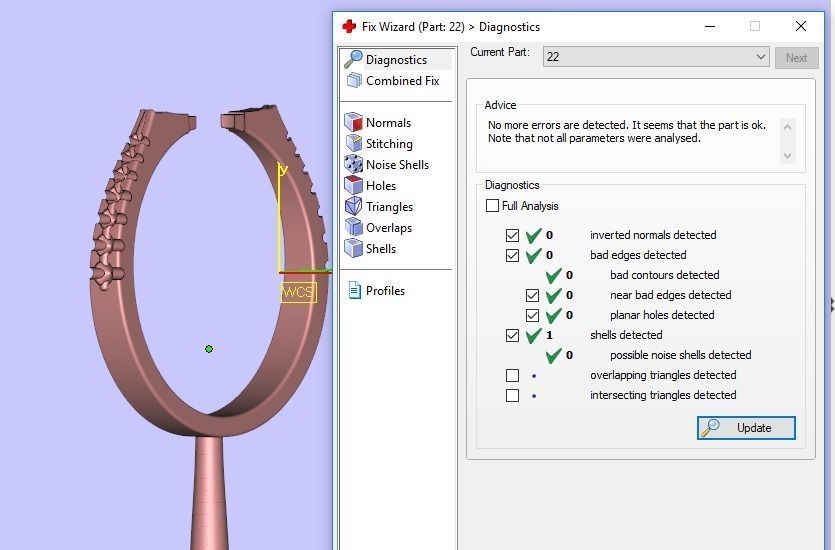Click the Advice text 'No more errors are detected'

(x=555, y=125)
